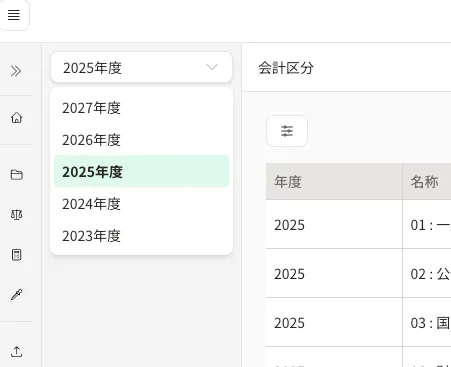Go to home via house icon
The height and width of the screenshot is (367, 451).
click(x=17, y=118)
